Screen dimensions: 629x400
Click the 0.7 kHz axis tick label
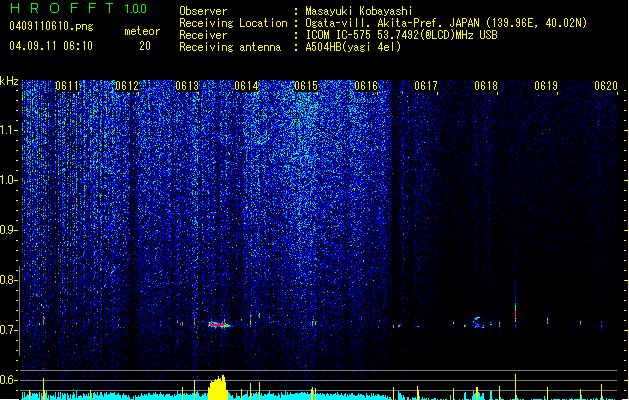pos(9,330)
